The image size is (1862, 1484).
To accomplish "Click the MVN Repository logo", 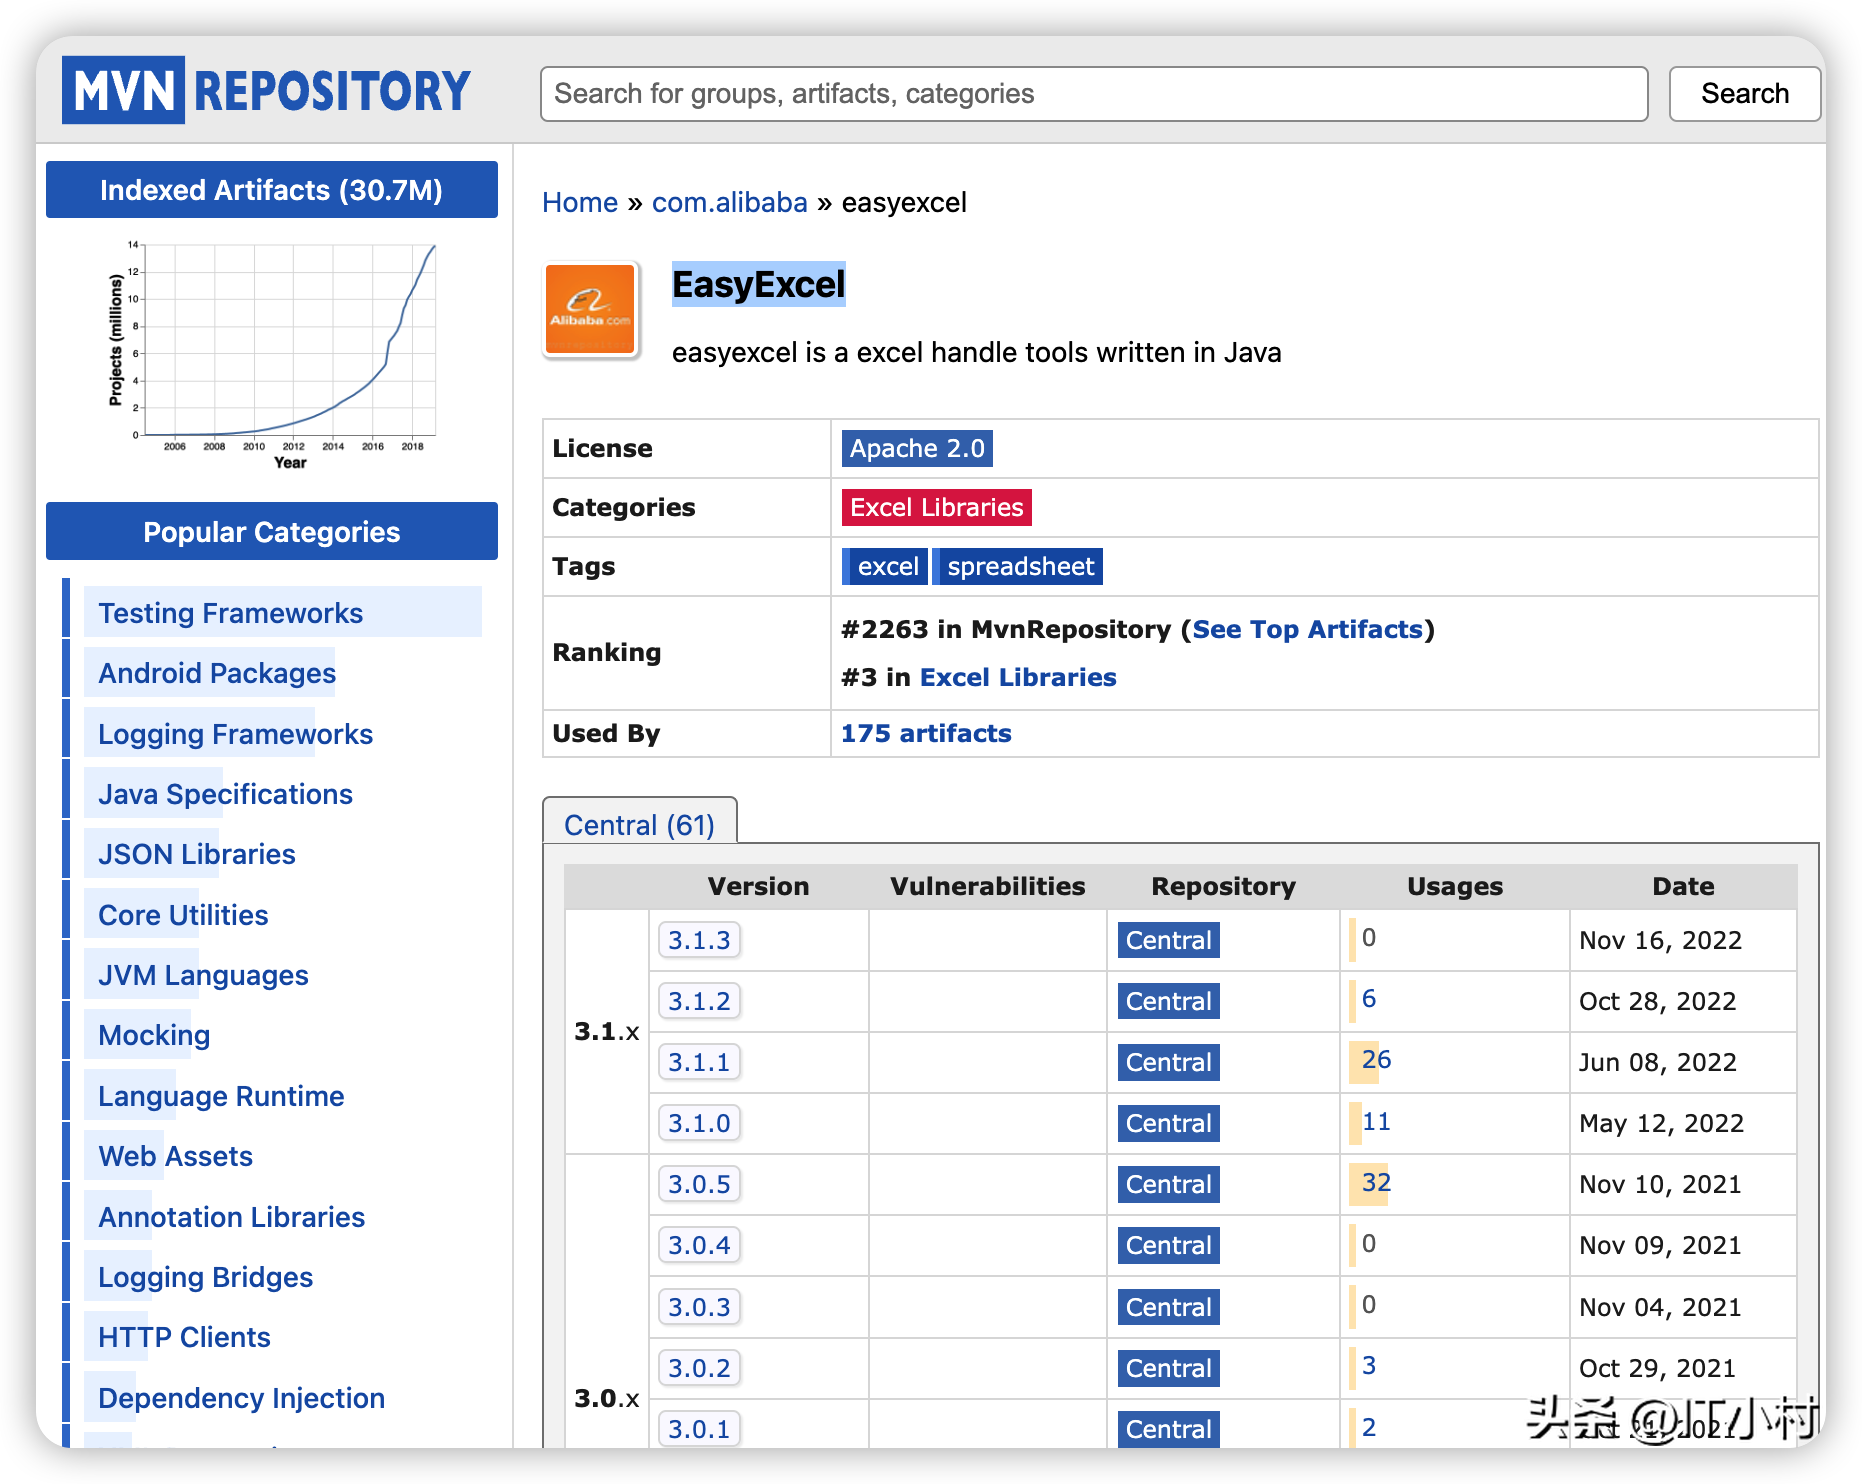I will point(266,91).
